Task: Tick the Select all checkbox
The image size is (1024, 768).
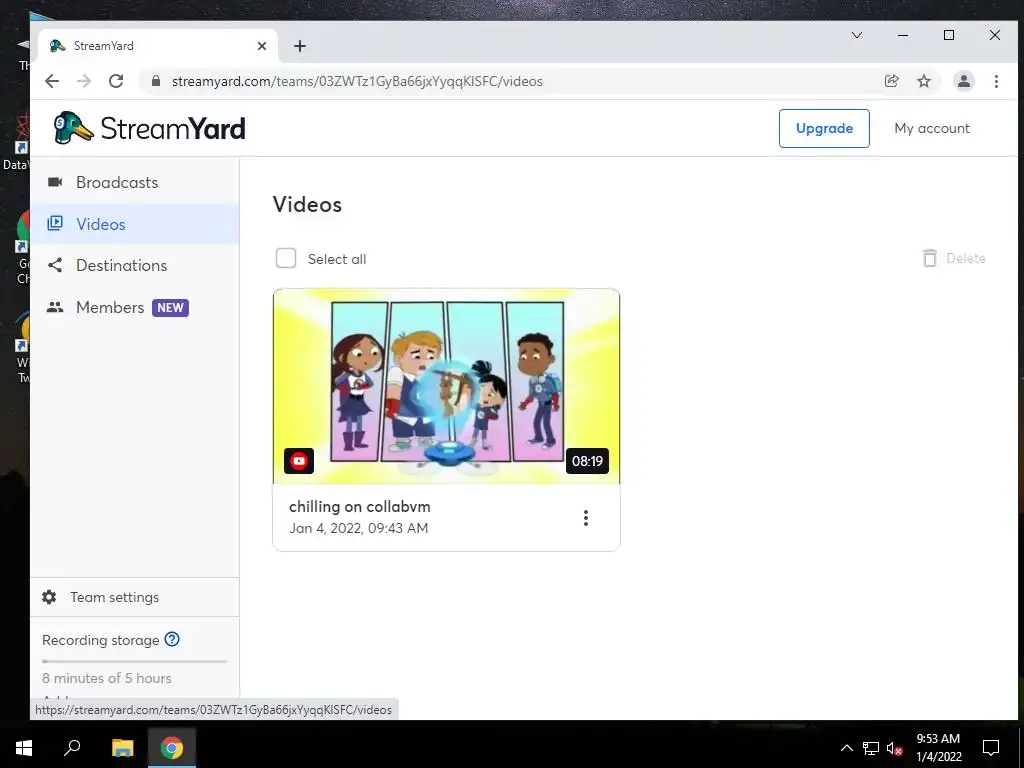Action: (285, 258)
